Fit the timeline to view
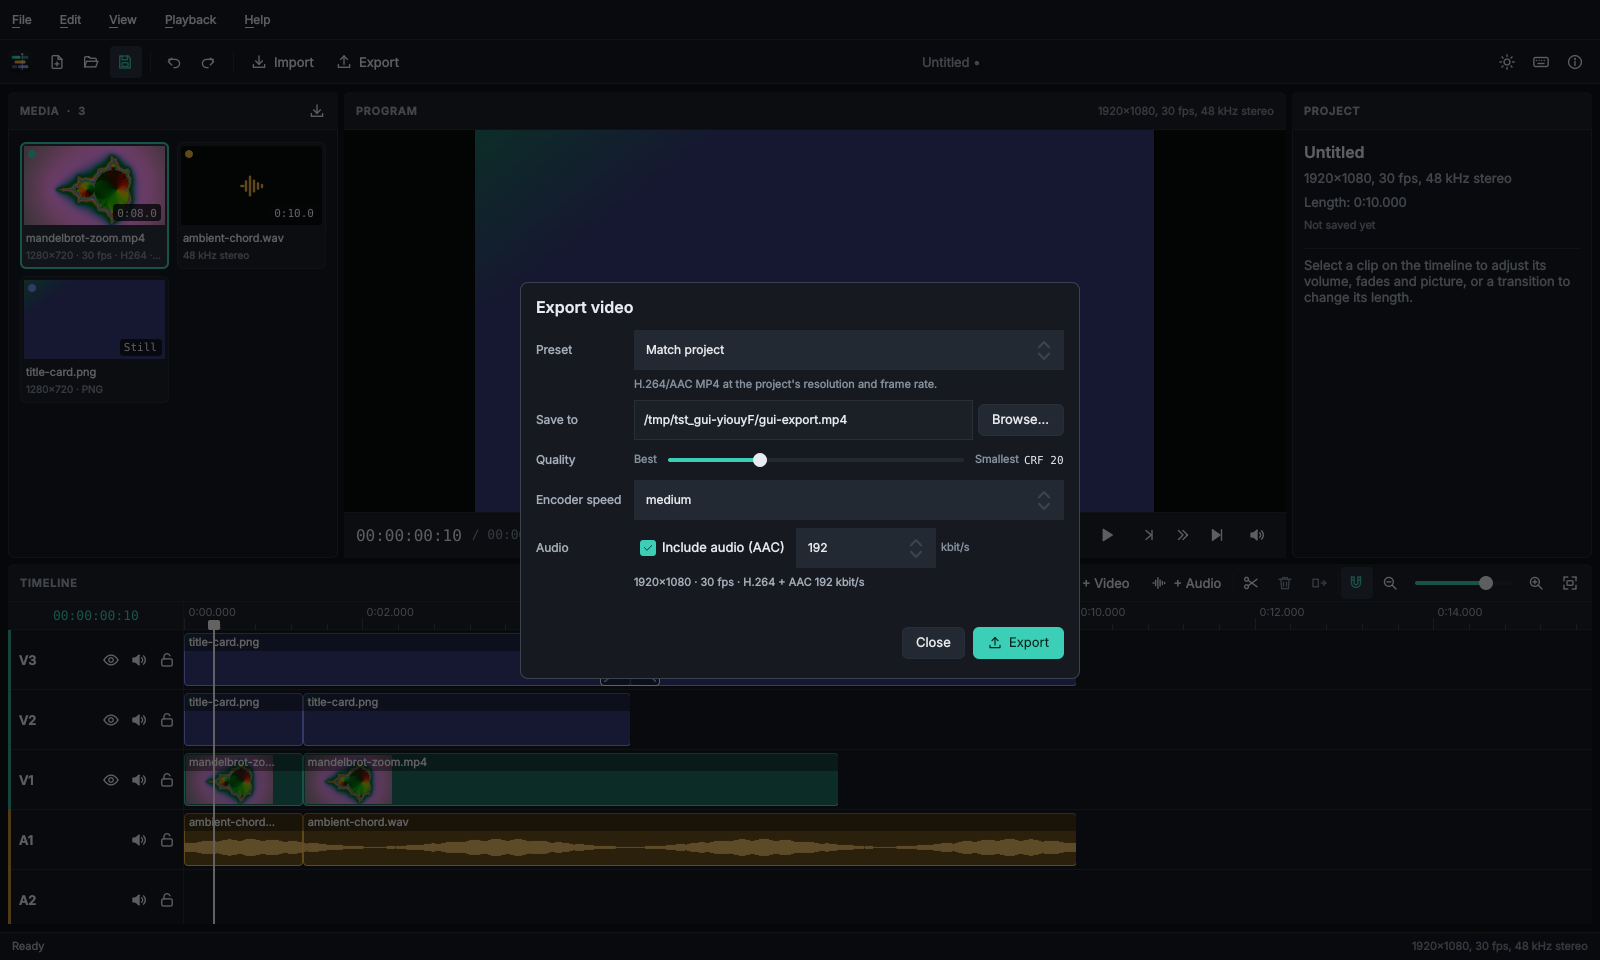 pos(1570,583)
